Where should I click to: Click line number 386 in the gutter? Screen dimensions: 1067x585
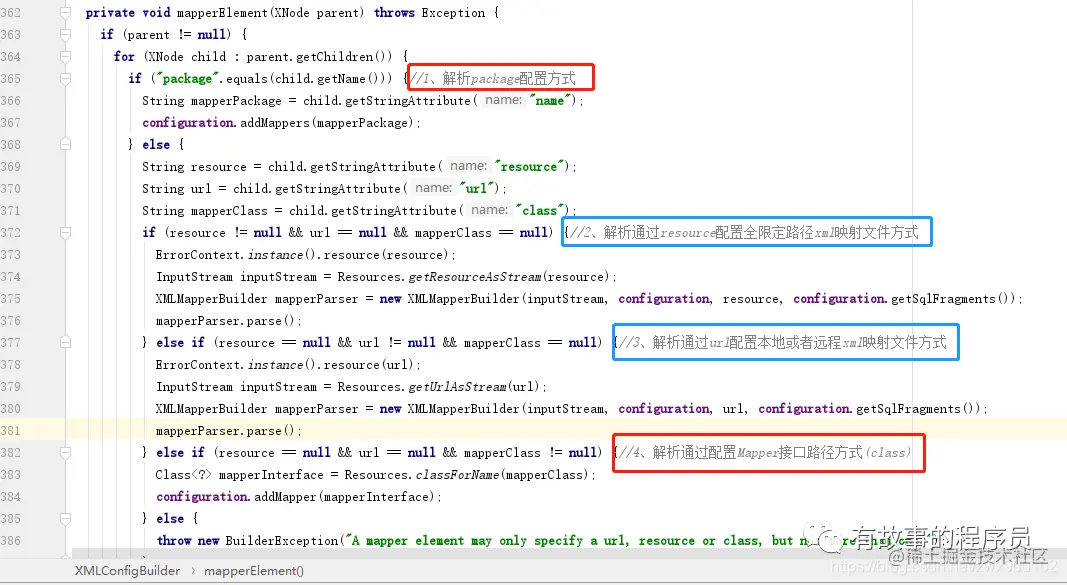coord(11,541)
